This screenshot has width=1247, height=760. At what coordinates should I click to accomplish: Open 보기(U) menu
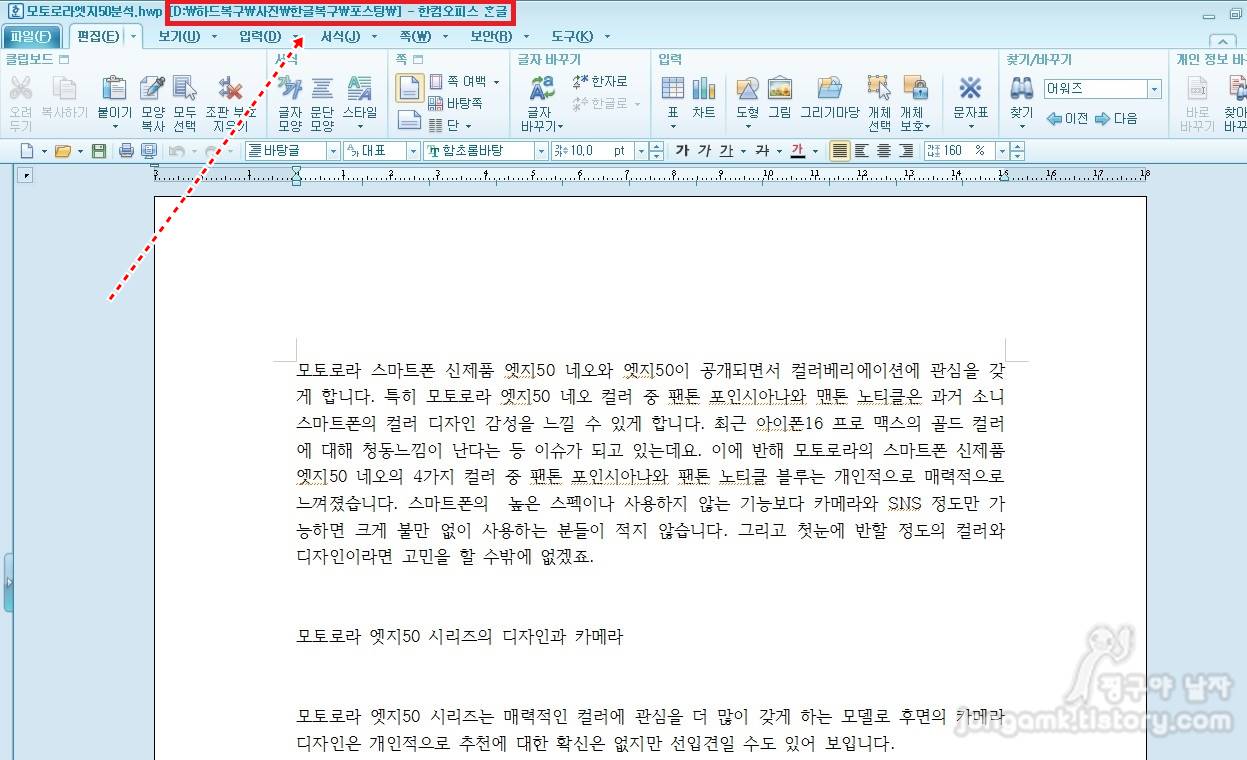[x=179, y=37]
